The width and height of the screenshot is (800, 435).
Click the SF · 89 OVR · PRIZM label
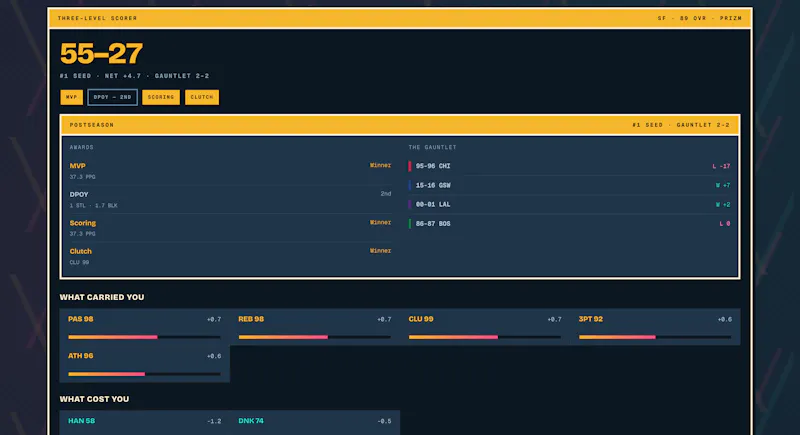699,18
